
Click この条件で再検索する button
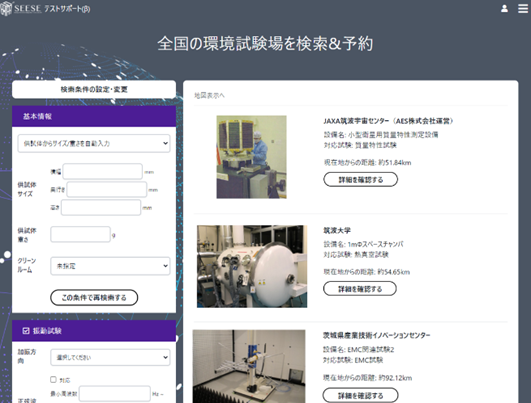pos(94,297)
